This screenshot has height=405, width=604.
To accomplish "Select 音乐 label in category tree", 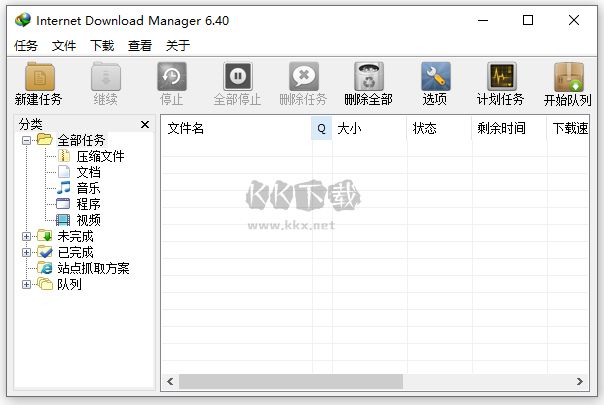I will (x=88, y=188).
